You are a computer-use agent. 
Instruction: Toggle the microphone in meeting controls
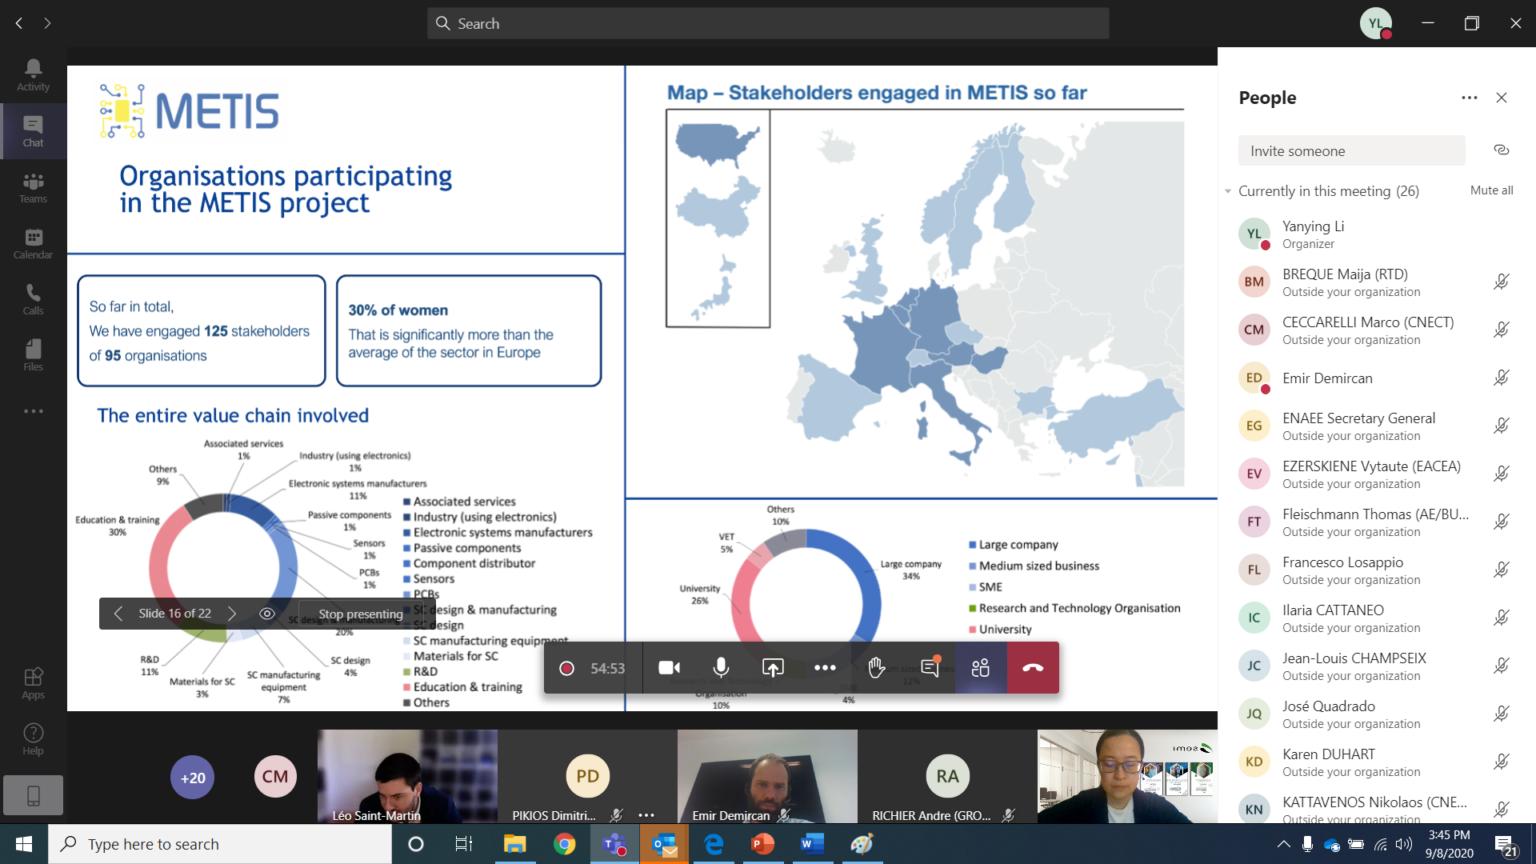coord(721,668)
